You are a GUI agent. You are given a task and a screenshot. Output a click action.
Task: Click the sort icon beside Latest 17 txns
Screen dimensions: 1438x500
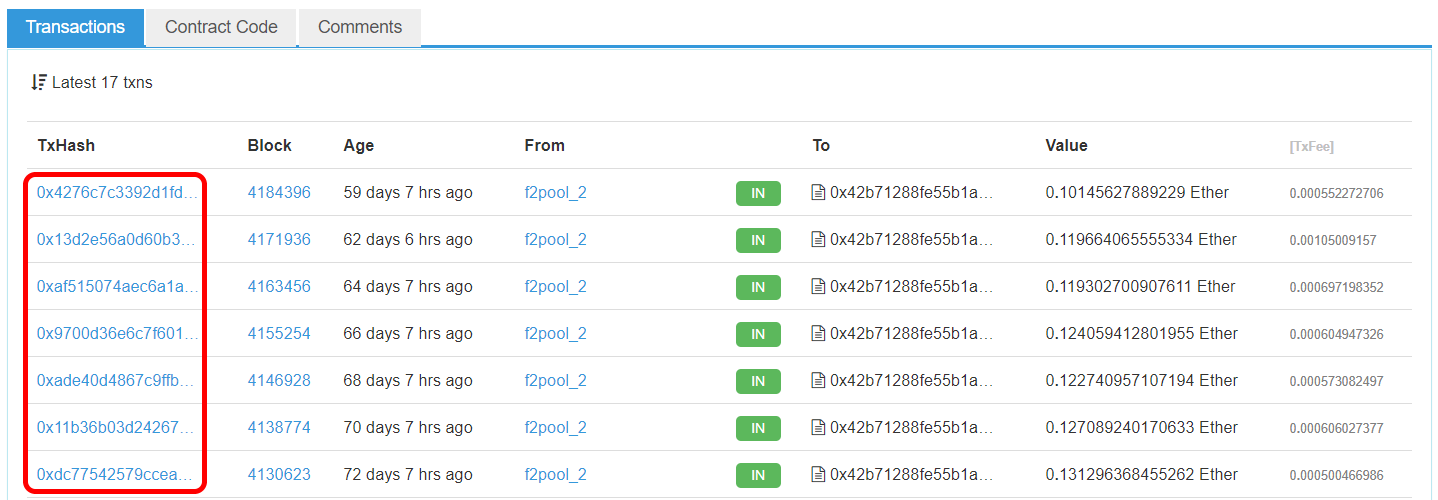click(39, 82)
